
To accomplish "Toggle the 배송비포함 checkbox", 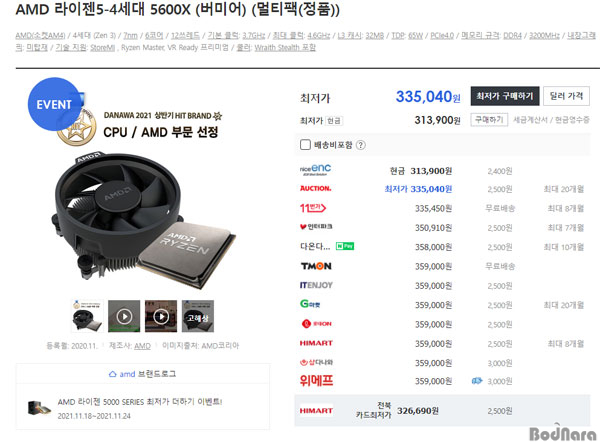I will (x=305, y=145).
